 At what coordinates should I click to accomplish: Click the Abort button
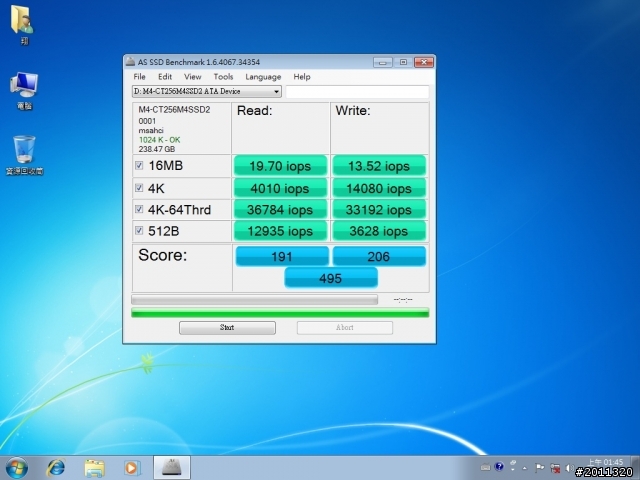345,327
